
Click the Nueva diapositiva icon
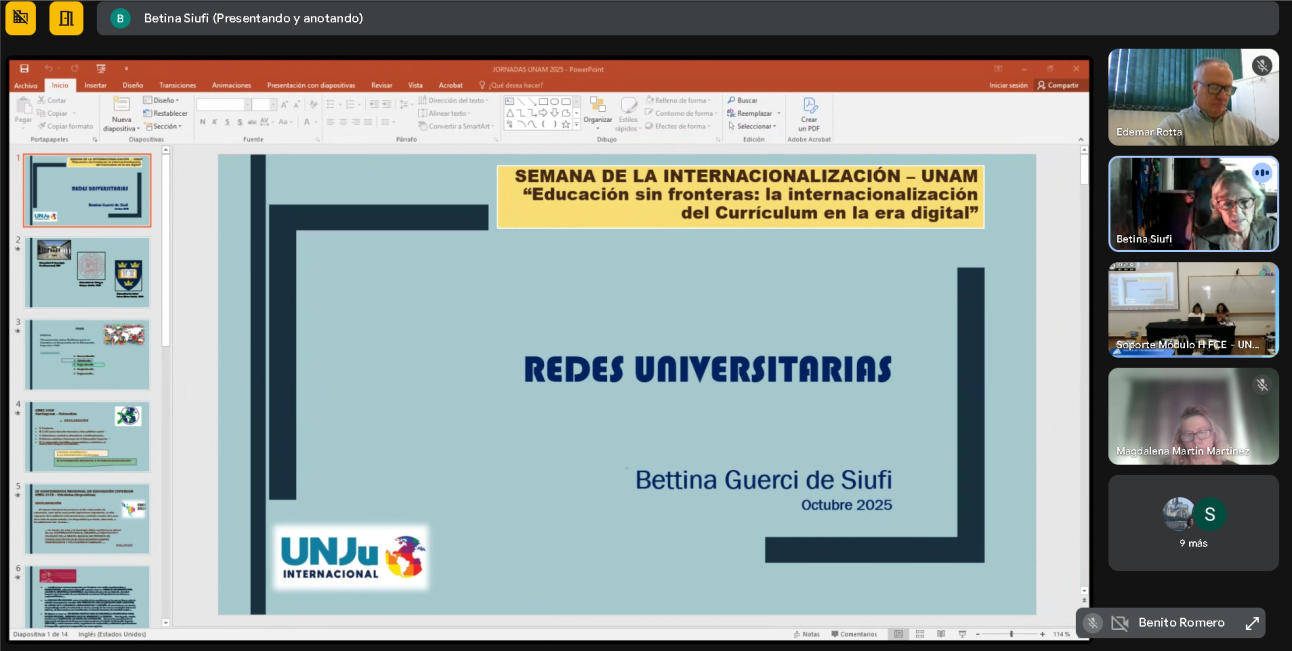[x=121, y=106]
